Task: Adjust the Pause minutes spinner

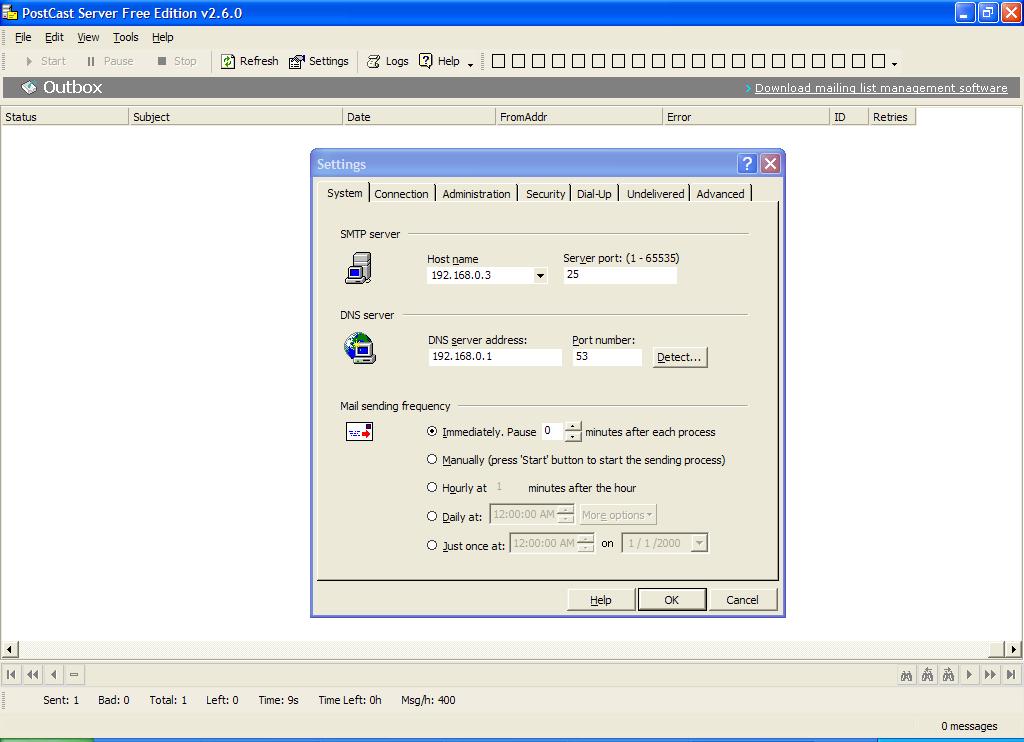Action: click(573, 432)
